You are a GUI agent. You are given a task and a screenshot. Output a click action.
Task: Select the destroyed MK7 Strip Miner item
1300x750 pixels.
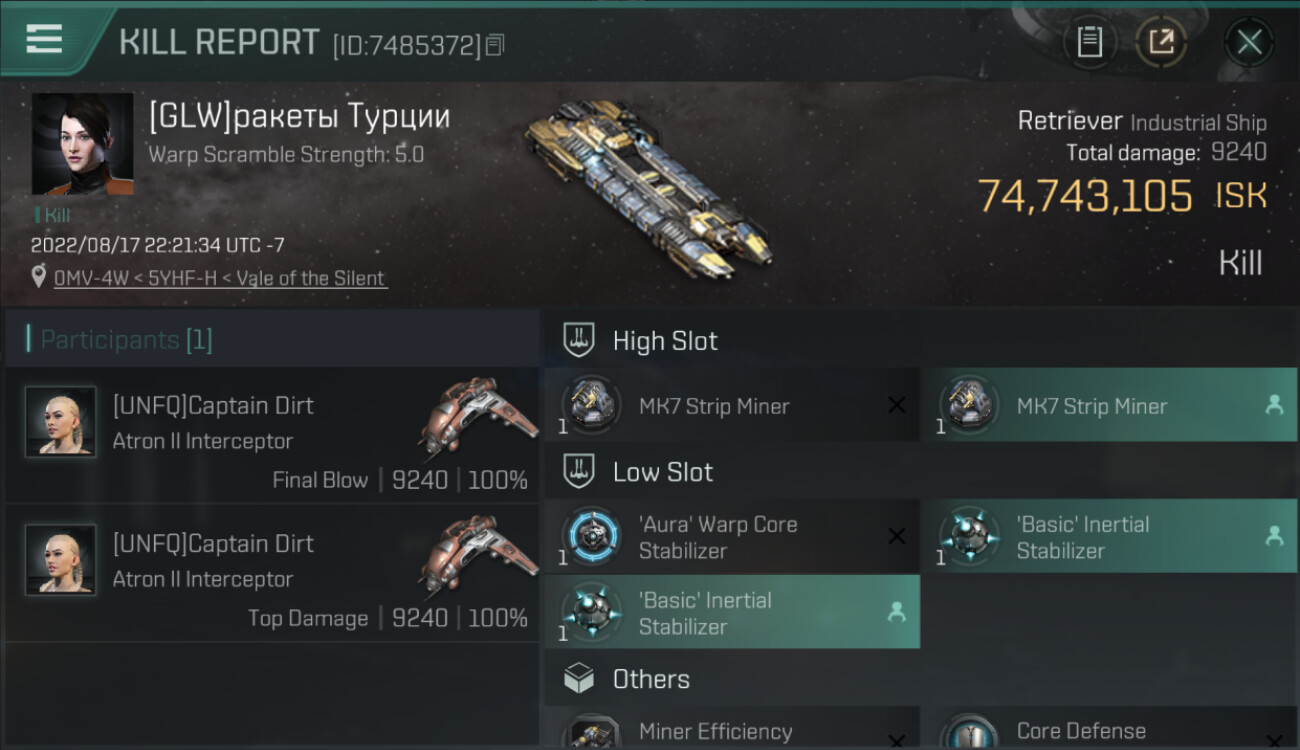coord(730,406)
